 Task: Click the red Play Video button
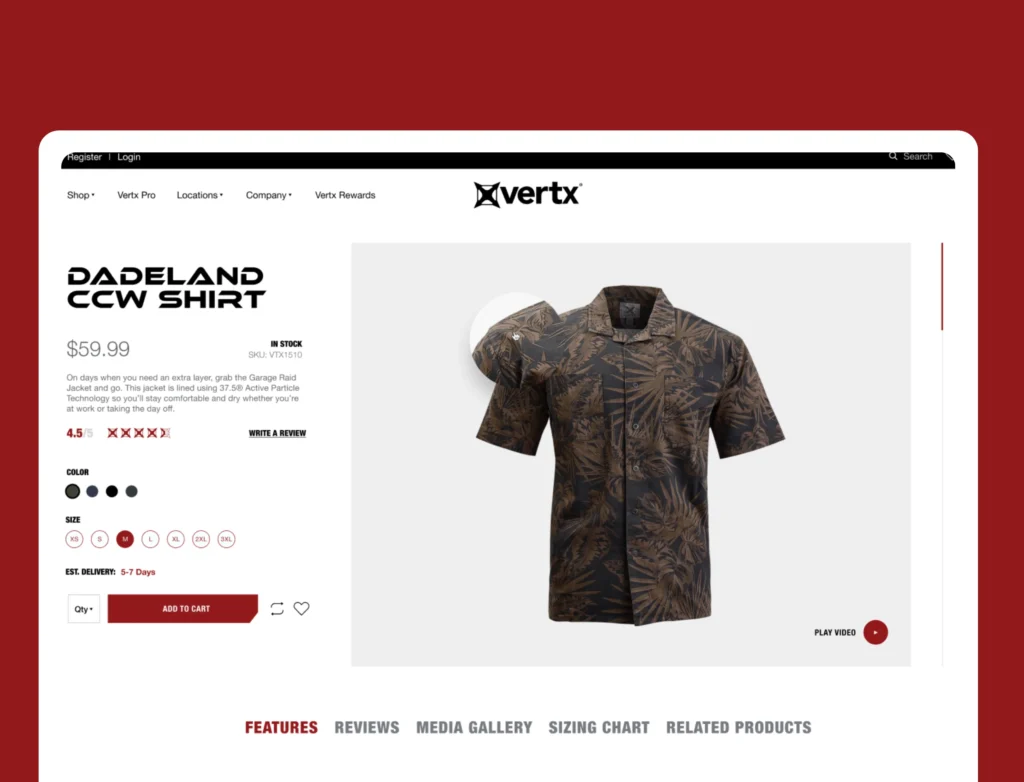875,632
